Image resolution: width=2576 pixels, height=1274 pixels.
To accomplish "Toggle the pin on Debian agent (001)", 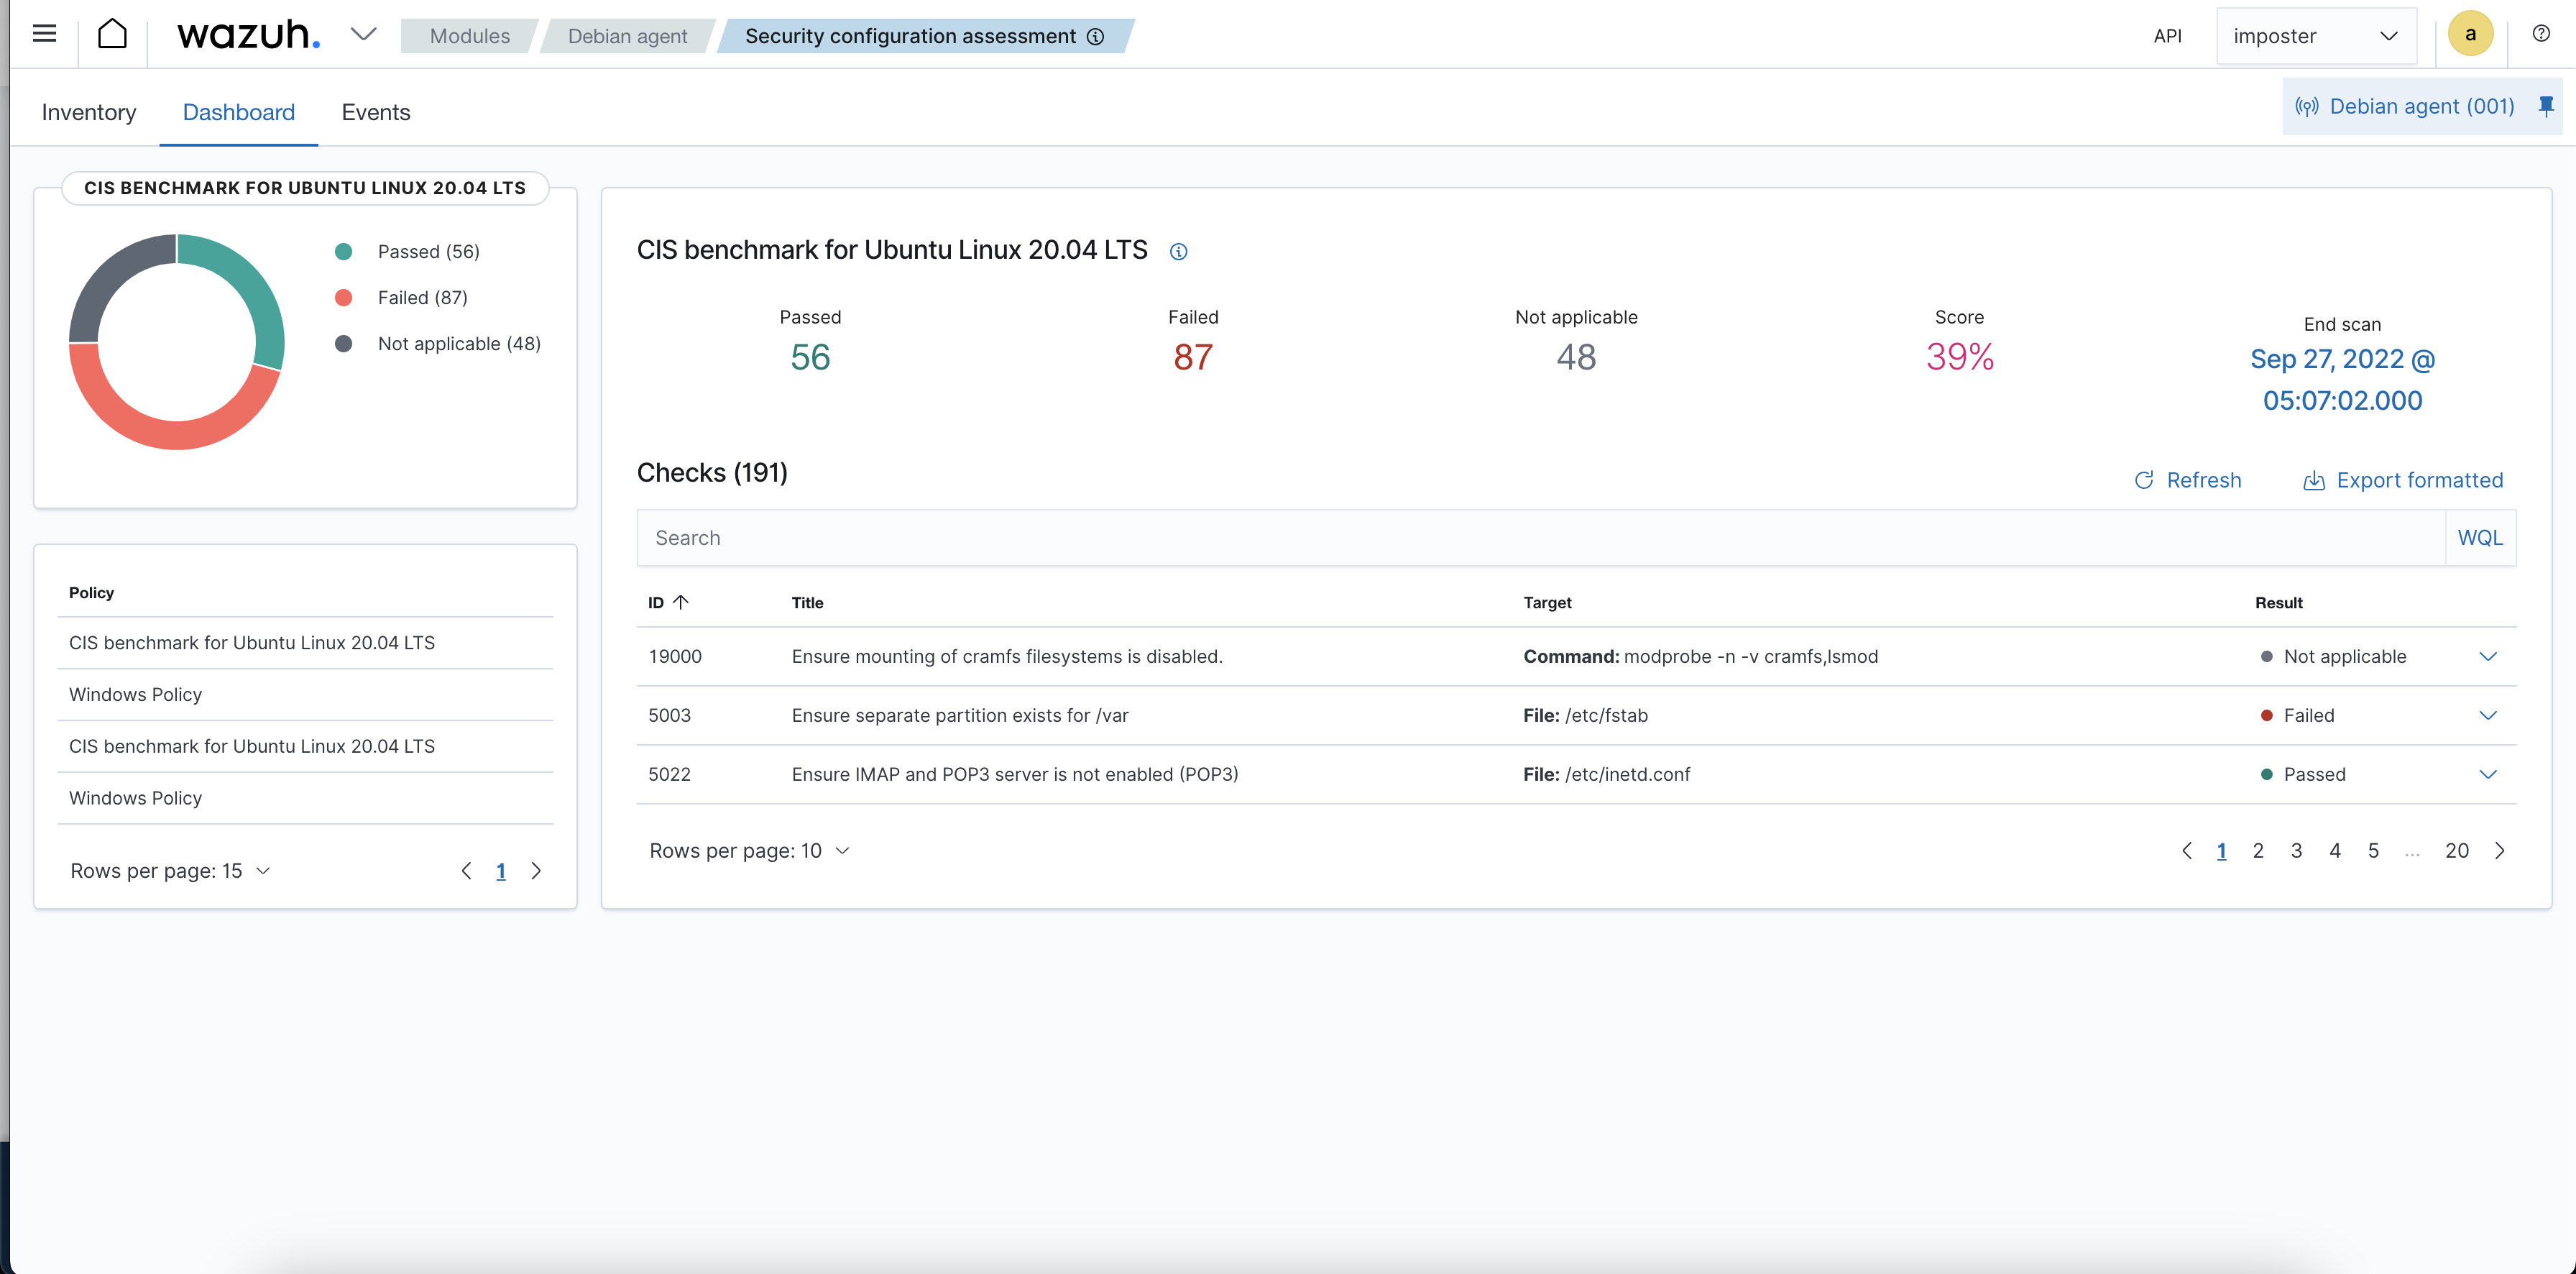I will (2546, 106).
